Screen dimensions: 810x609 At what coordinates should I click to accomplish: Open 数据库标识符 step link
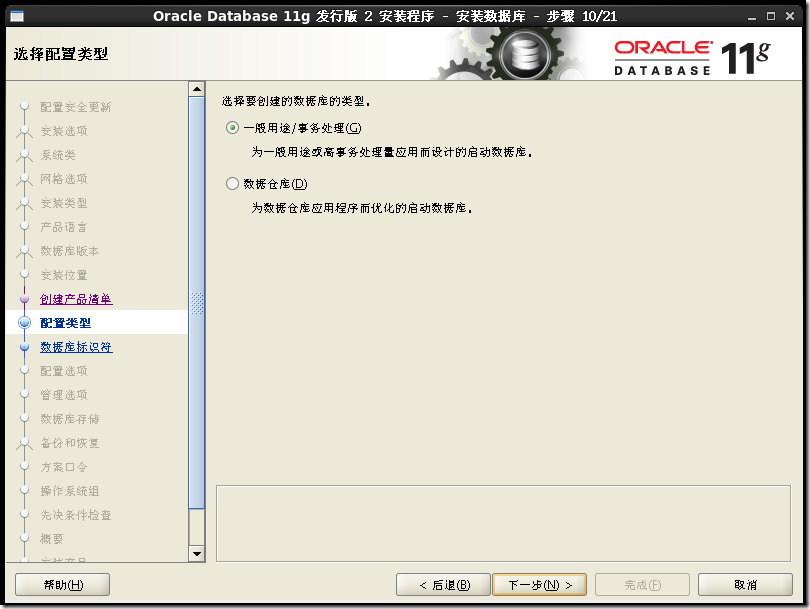coord(76,347)
